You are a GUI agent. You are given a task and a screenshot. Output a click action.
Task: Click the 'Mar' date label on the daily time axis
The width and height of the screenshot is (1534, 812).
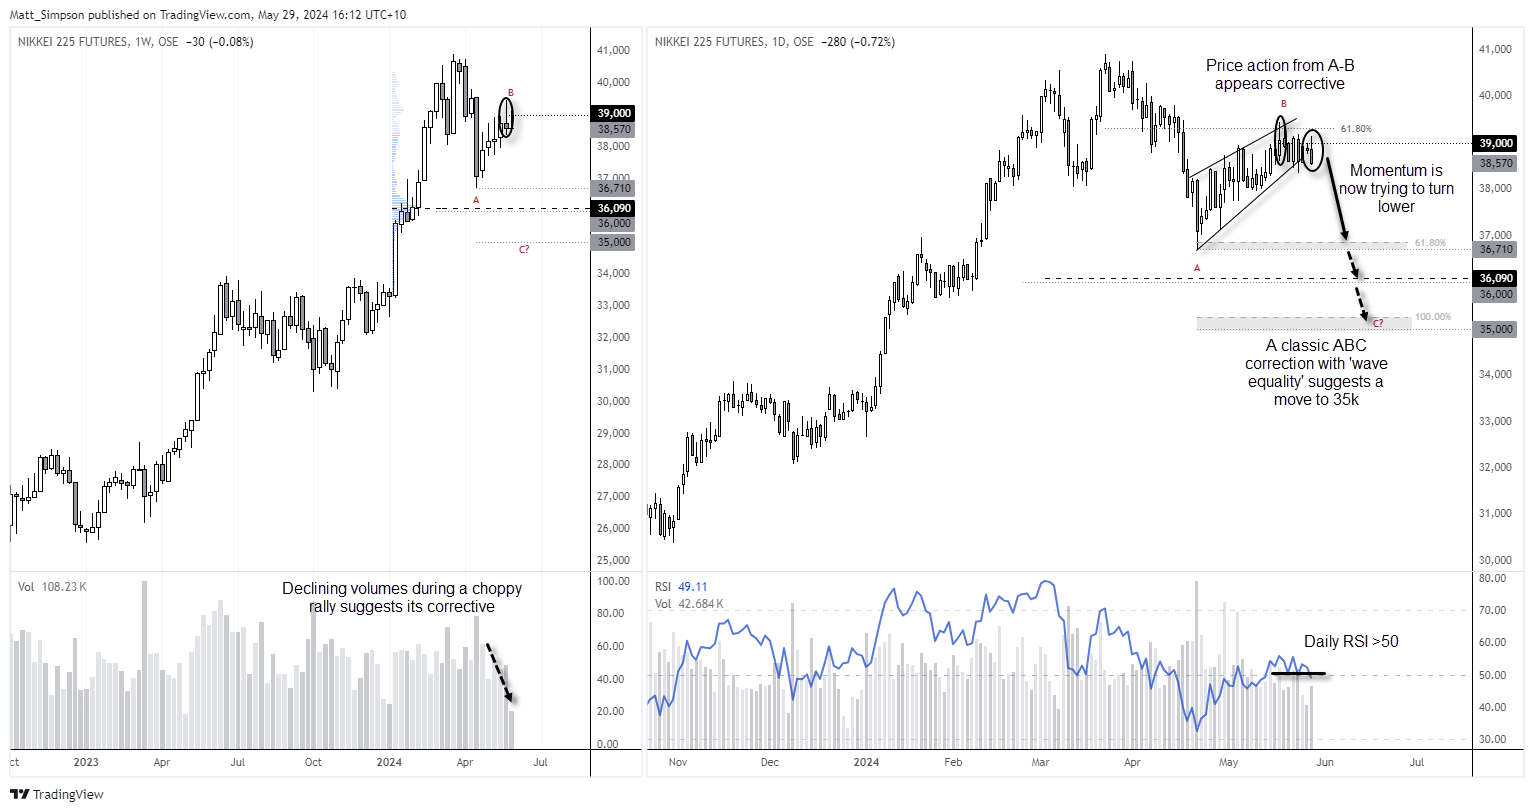click(x=1040, y=762)
